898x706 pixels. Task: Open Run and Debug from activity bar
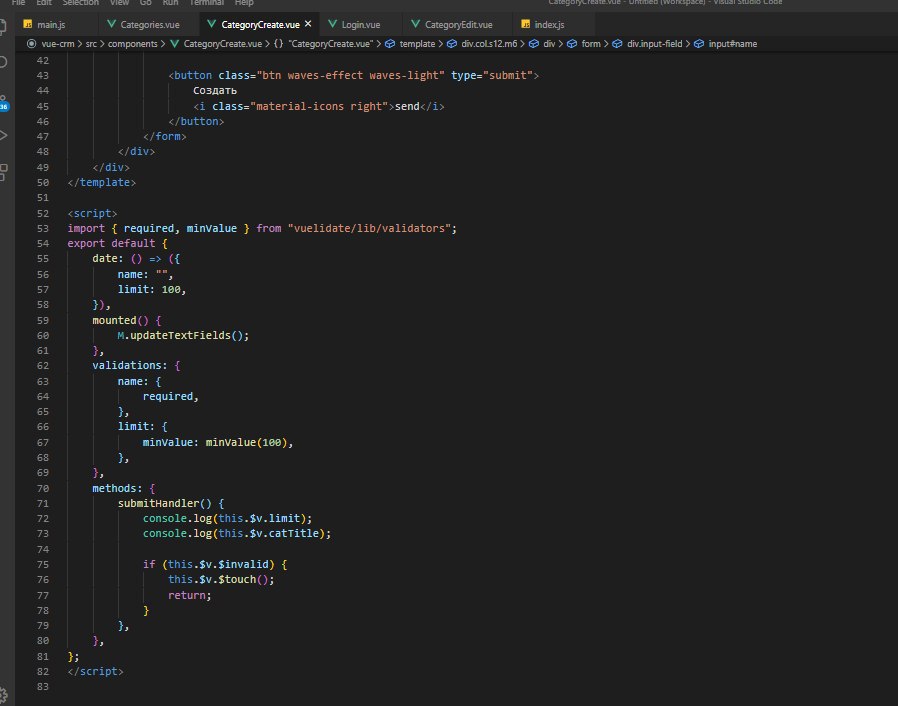[x=3, y=135]
